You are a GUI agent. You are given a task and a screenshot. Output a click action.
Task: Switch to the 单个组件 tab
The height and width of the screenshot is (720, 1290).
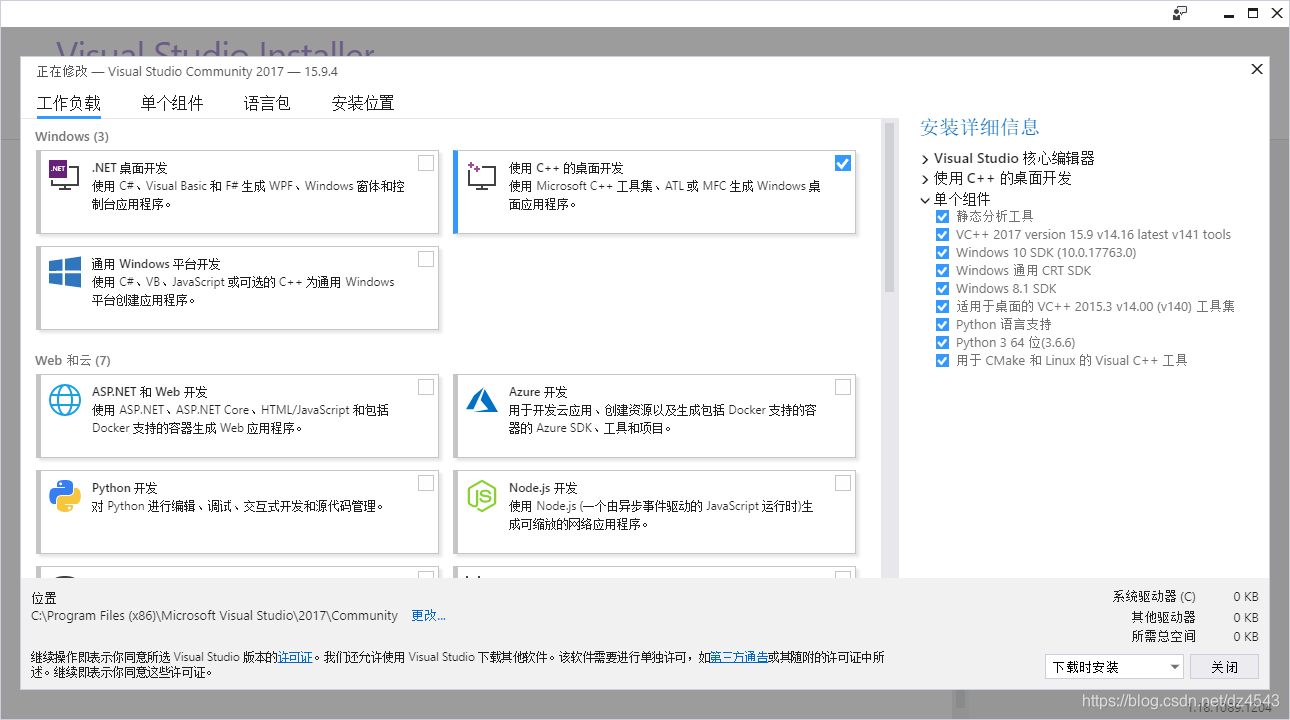click(x=172, y=103)
